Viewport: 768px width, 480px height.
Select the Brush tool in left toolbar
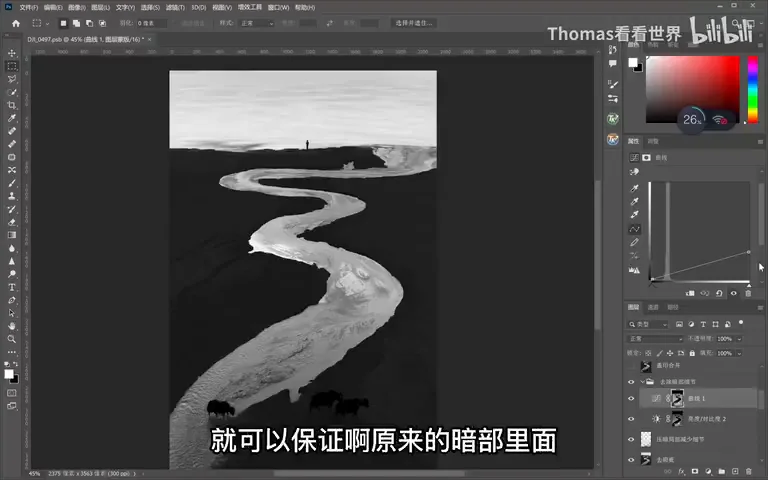tap(12, 183)
